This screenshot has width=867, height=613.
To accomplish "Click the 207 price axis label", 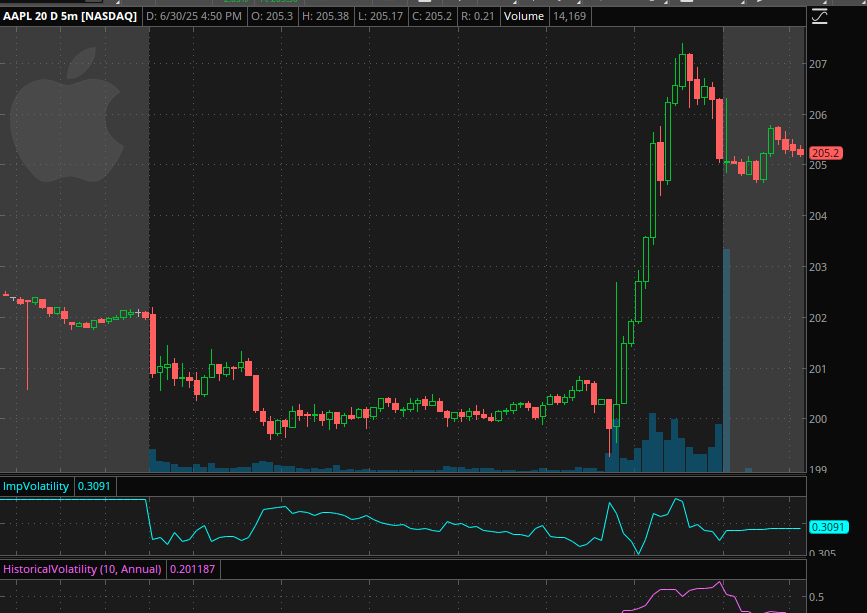I will click(818, 64).
